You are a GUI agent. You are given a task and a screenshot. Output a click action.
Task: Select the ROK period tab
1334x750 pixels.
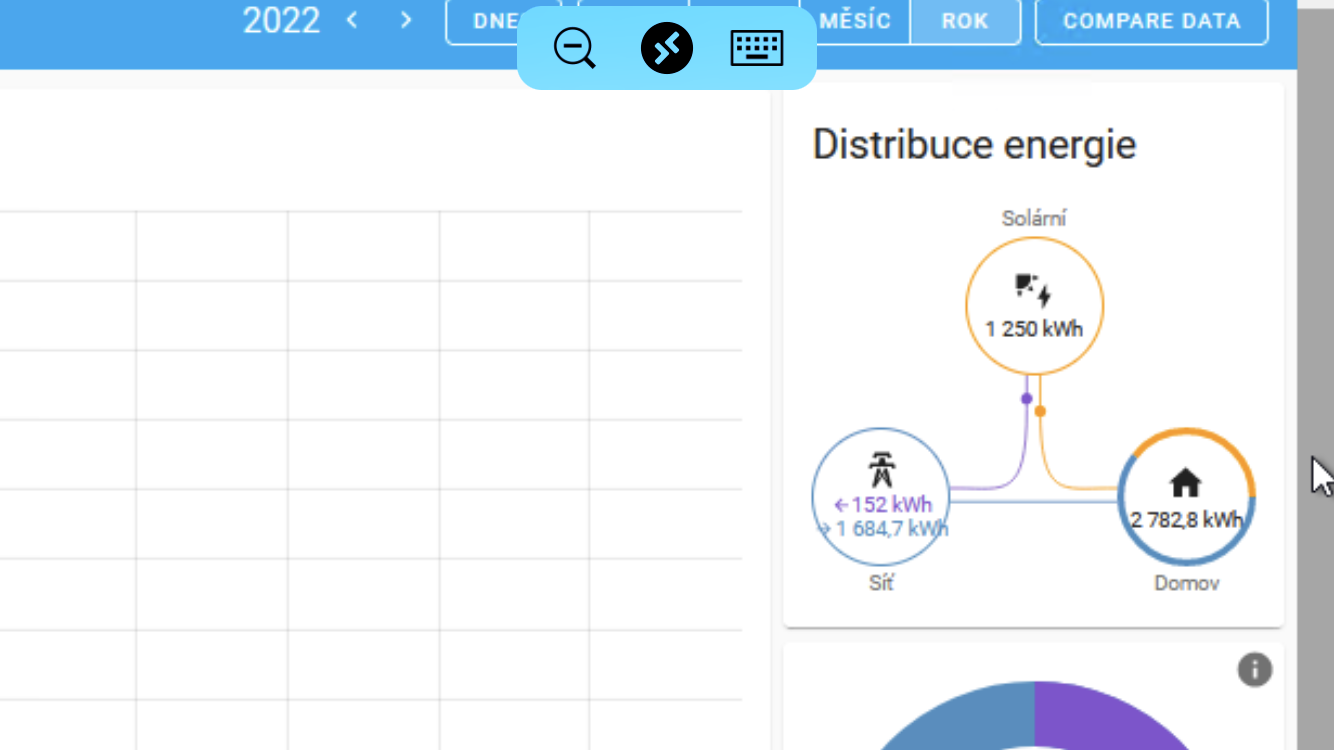coord(965,21)
